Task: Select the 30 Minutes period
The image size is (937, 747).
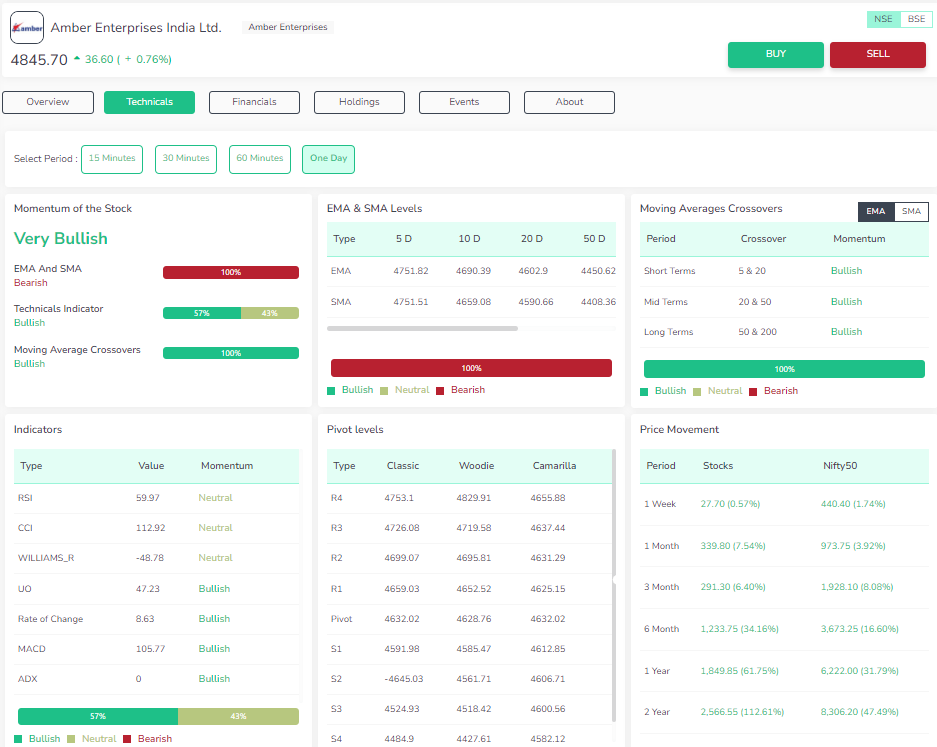Action: (186, 159)
